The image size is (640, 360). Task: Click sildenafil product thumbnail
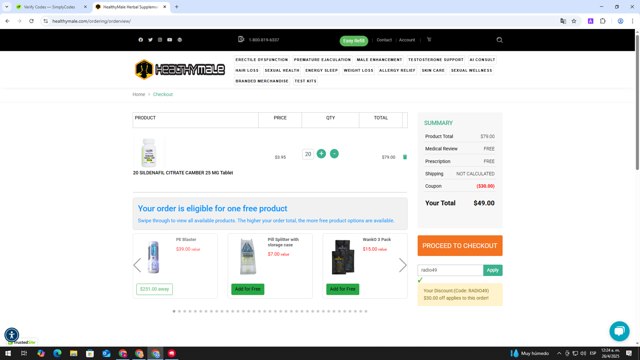[x=149, y=153]
